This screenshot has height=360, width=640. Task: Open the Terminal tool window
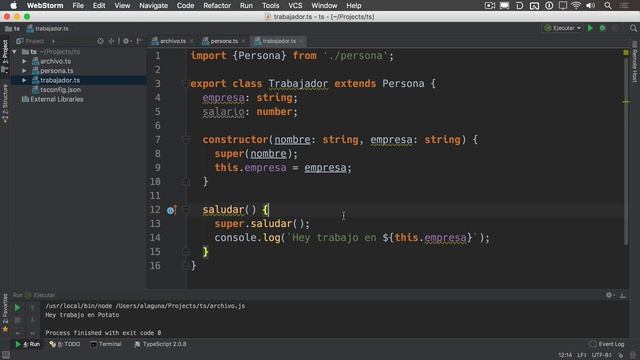106,344
